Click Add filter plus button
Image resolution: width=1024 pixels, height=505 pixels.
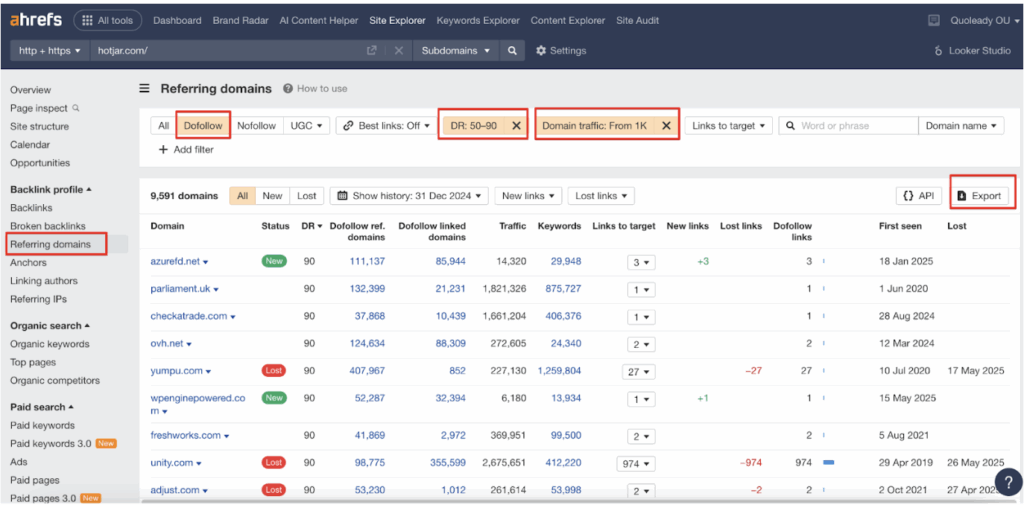coord(186,149)
